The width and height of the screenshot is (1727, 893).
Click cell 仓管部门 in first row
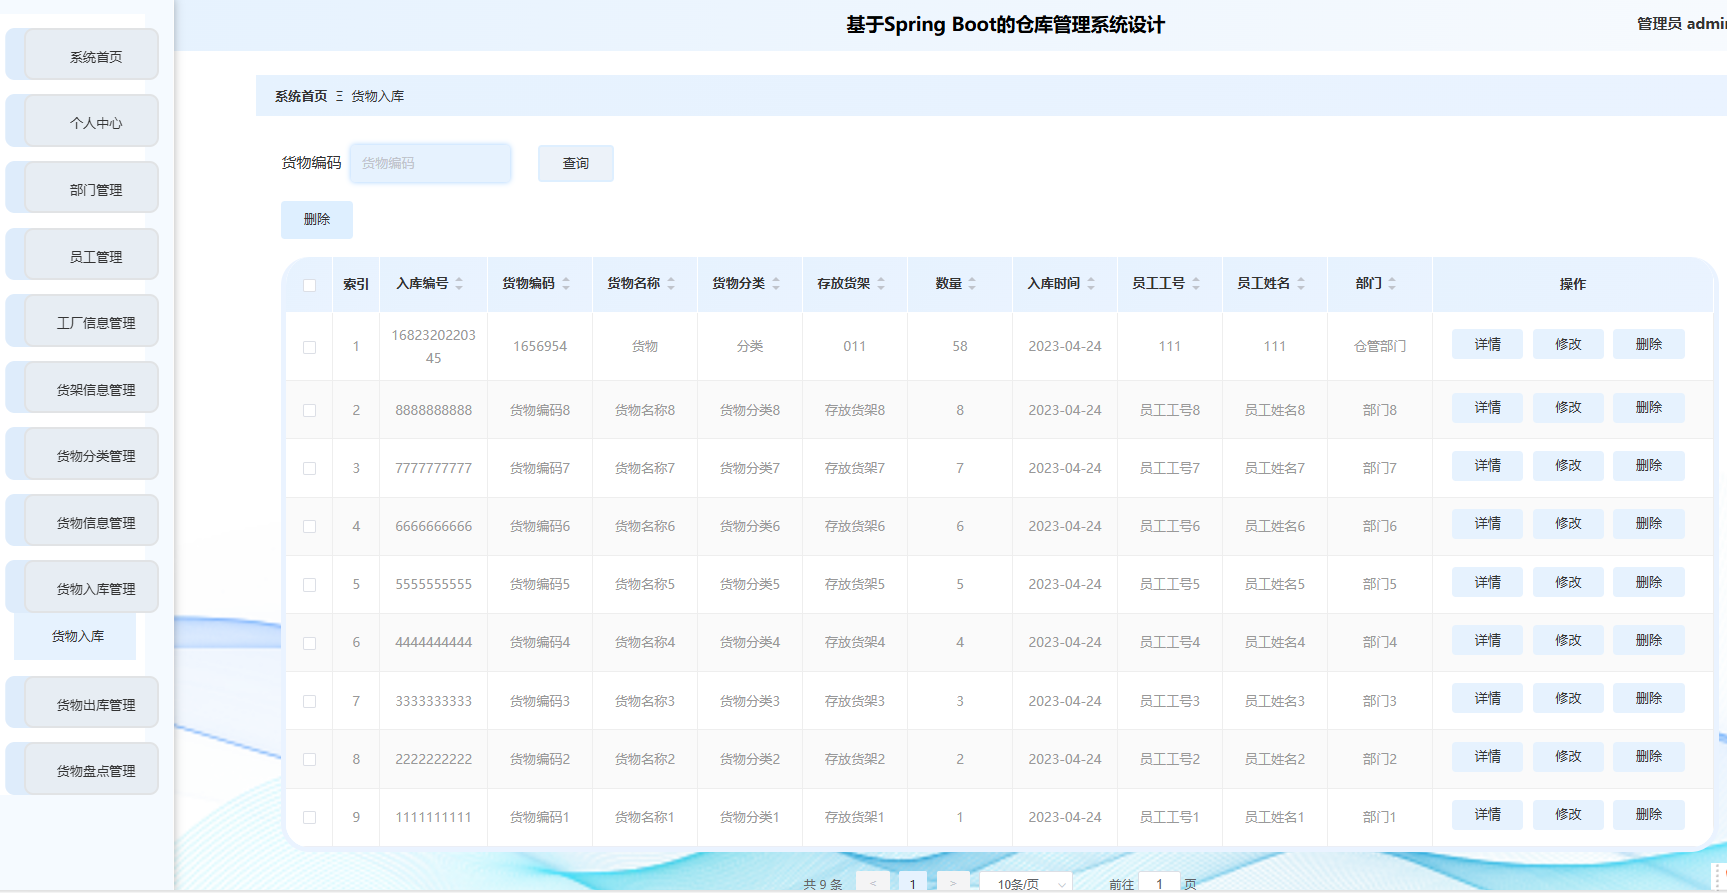(1380, 346)
